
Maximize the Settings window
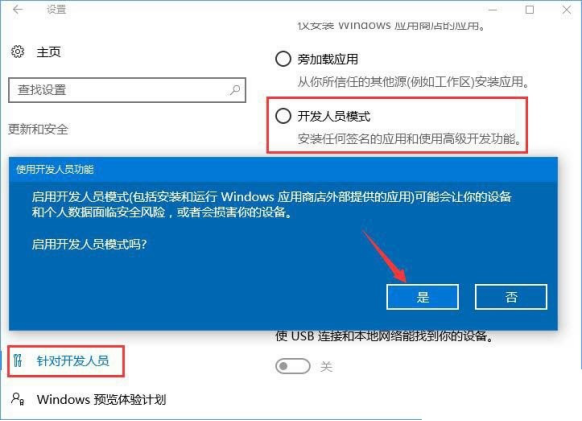(530, 10)
